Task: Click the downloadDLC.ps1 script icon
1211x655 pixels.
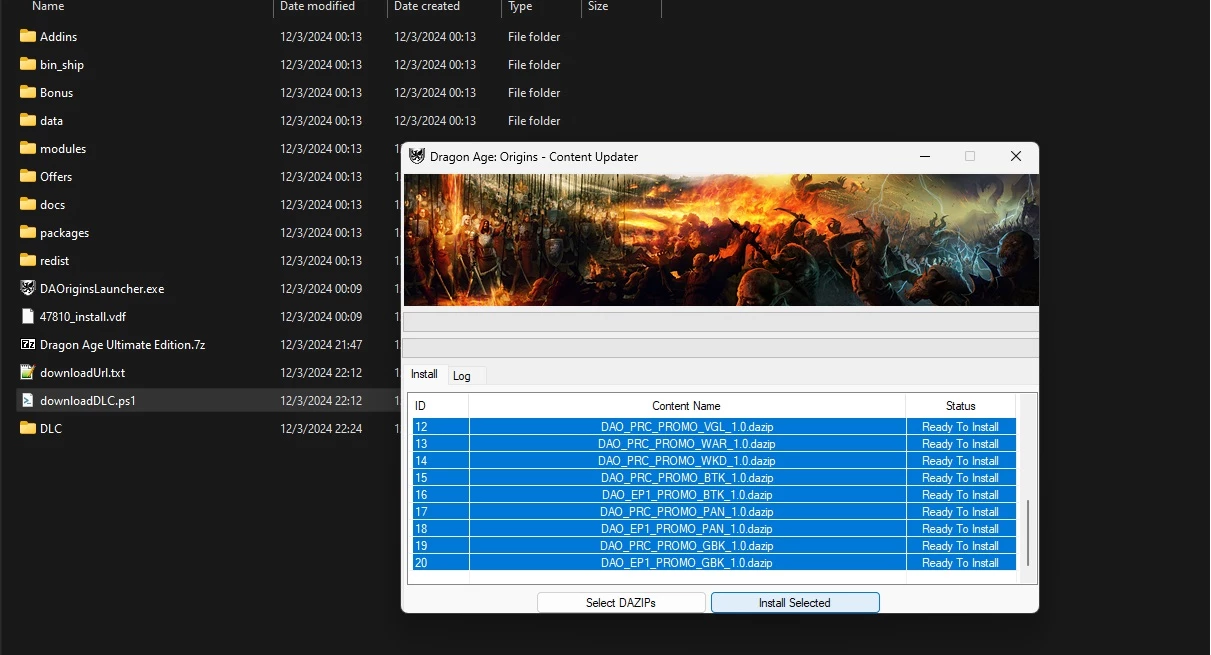Action: 28,400
